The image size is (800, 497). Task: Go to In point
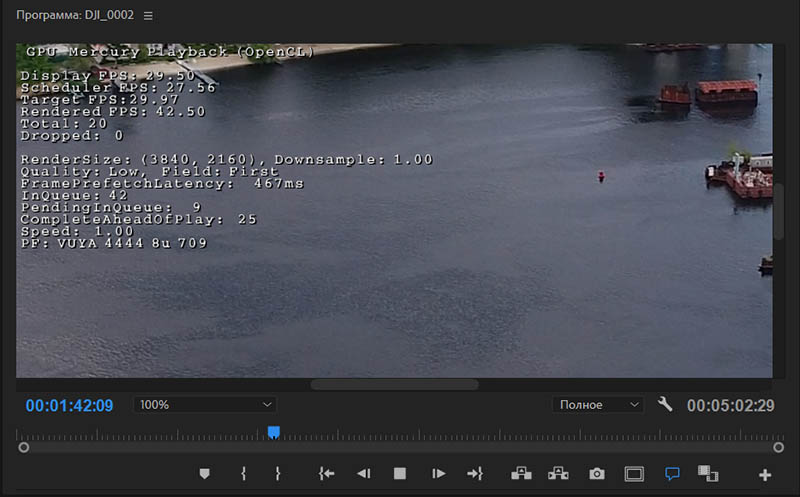click(327, 474)
